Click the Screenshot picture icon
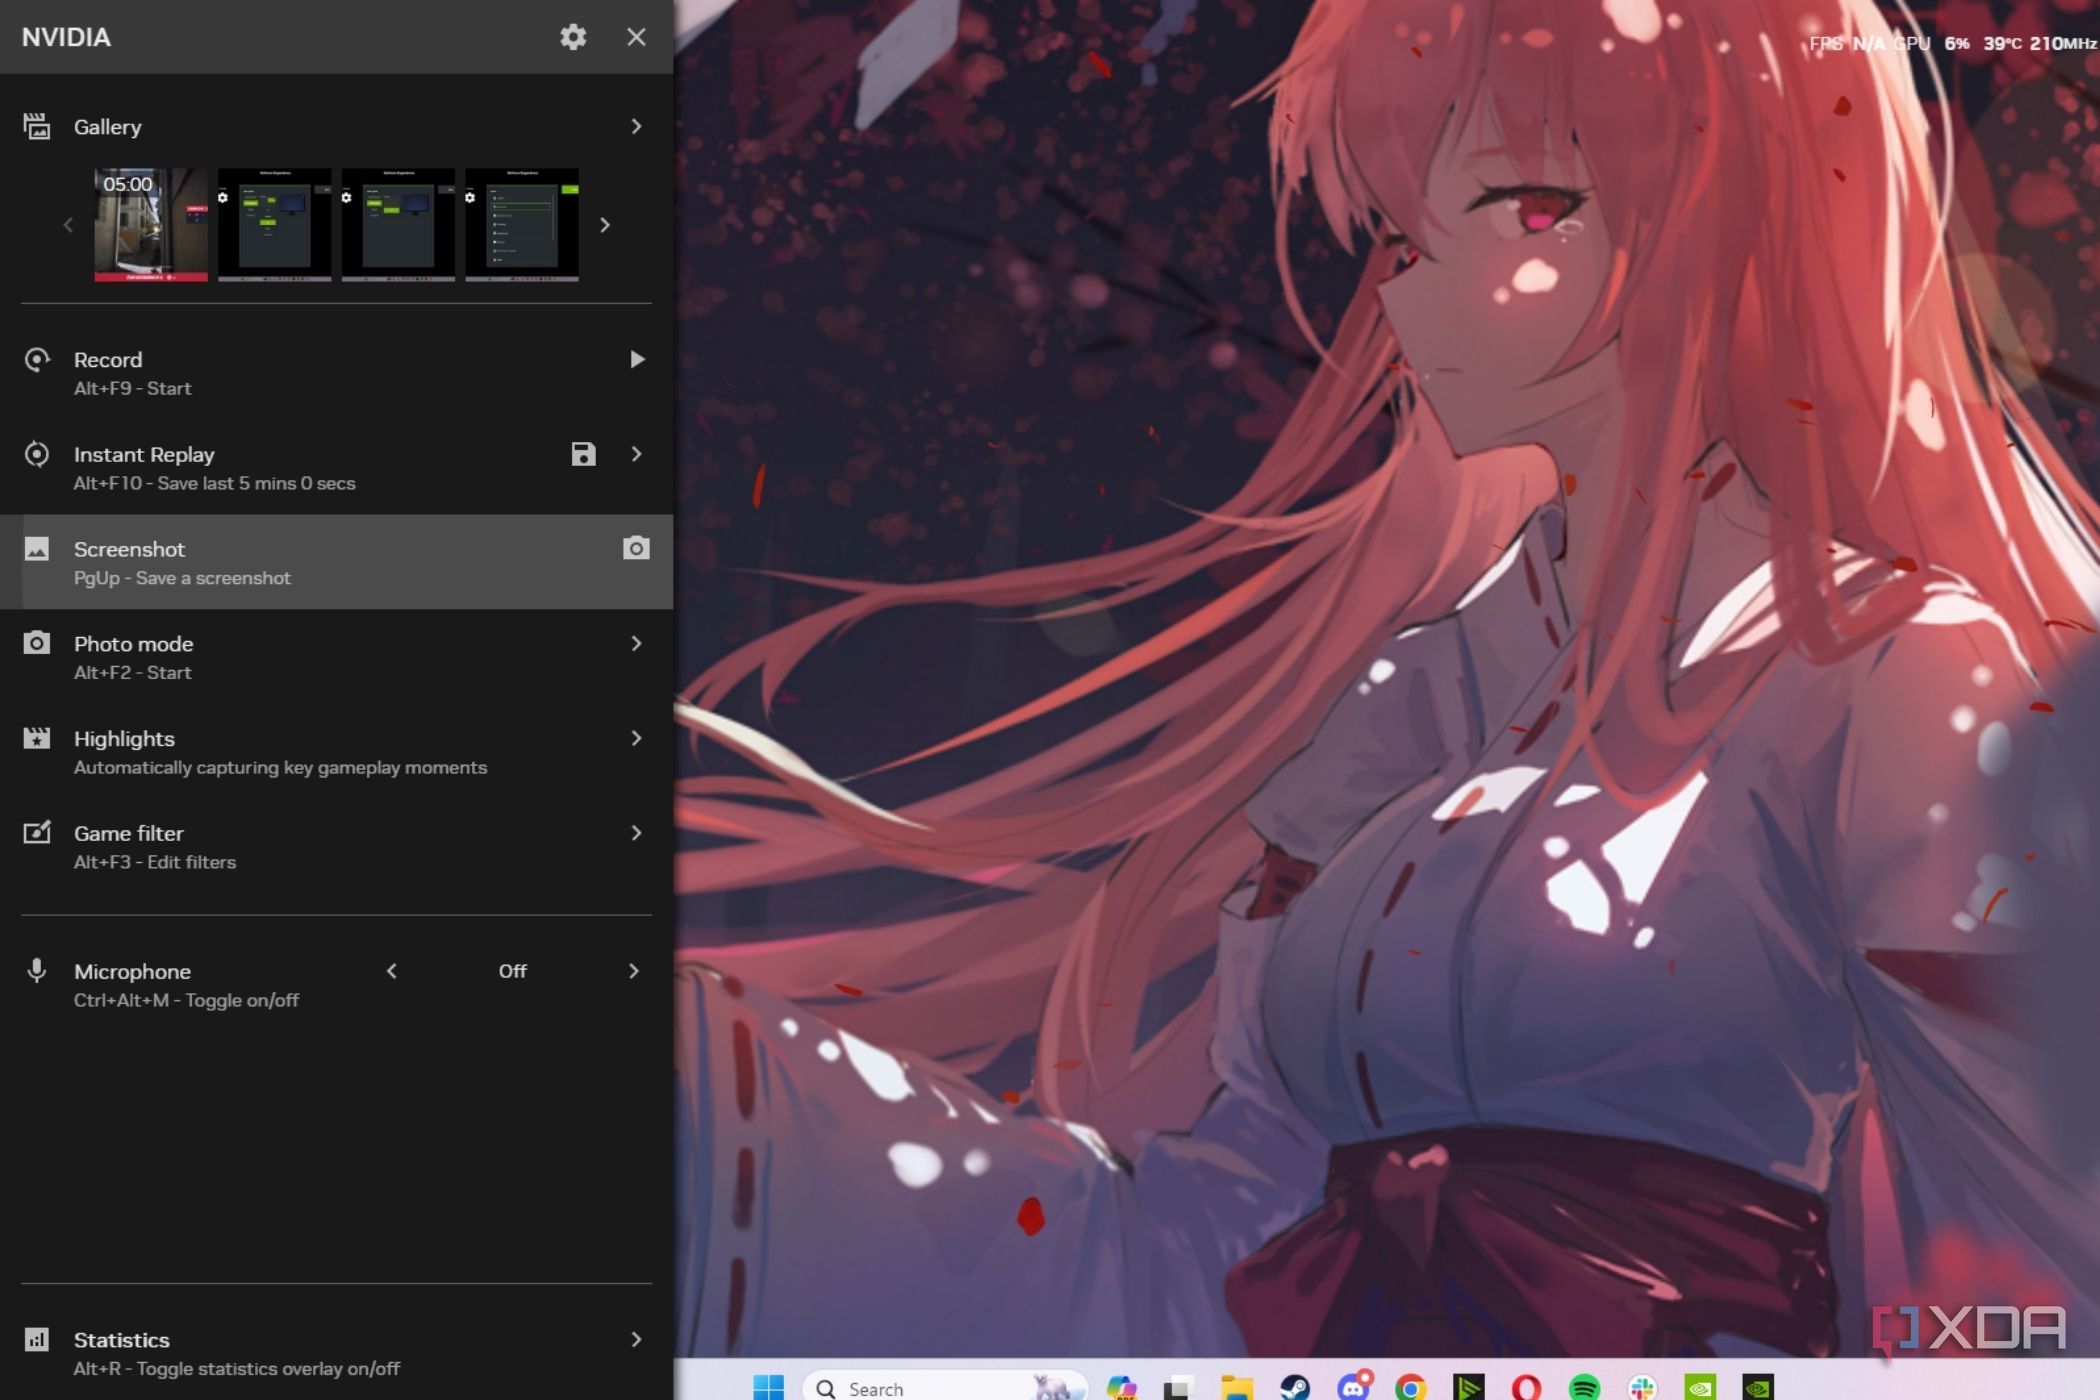The image size is (2100, 1400). point(37,549)
